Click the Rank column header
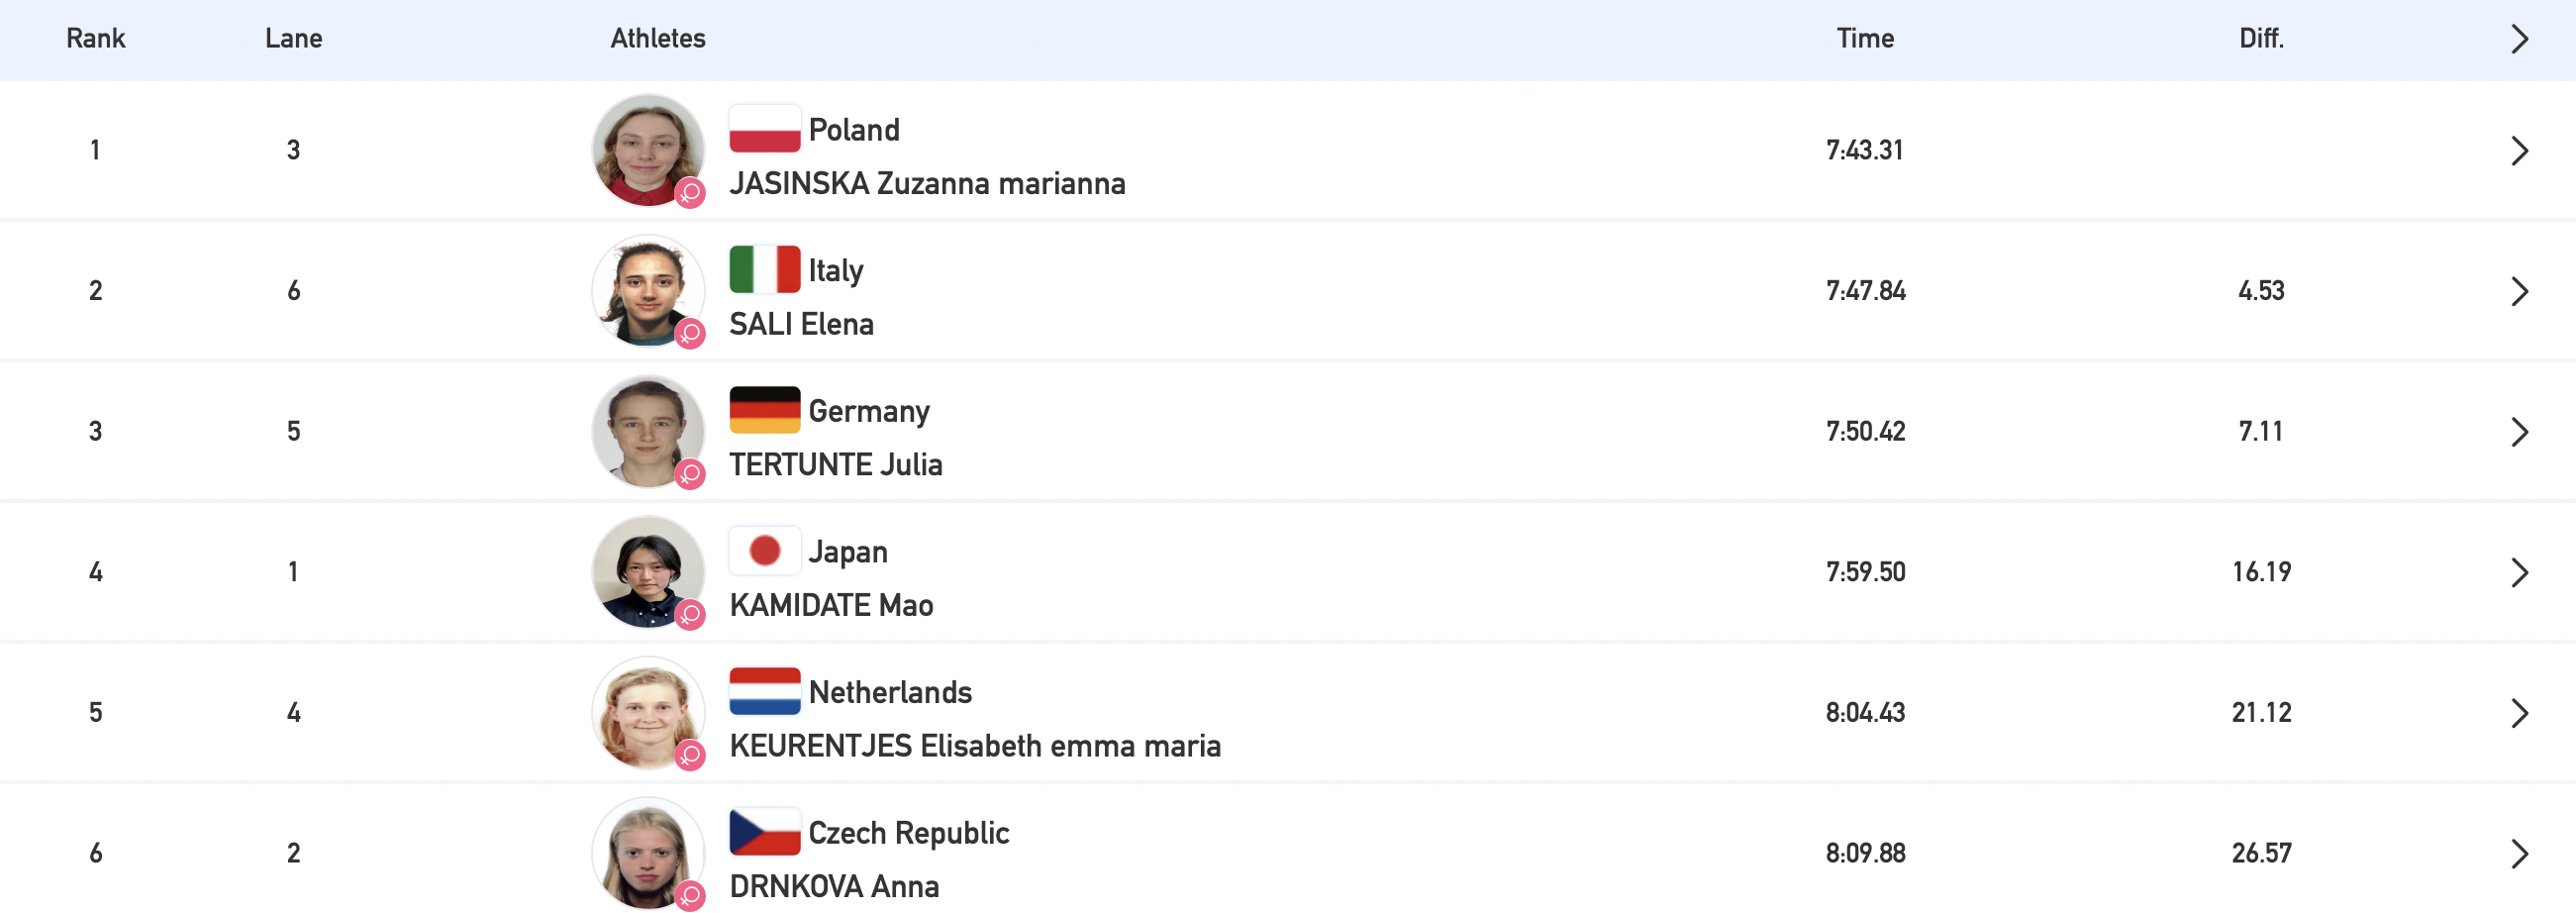Screen dimensions: 2576x913 tap(95, 38)
